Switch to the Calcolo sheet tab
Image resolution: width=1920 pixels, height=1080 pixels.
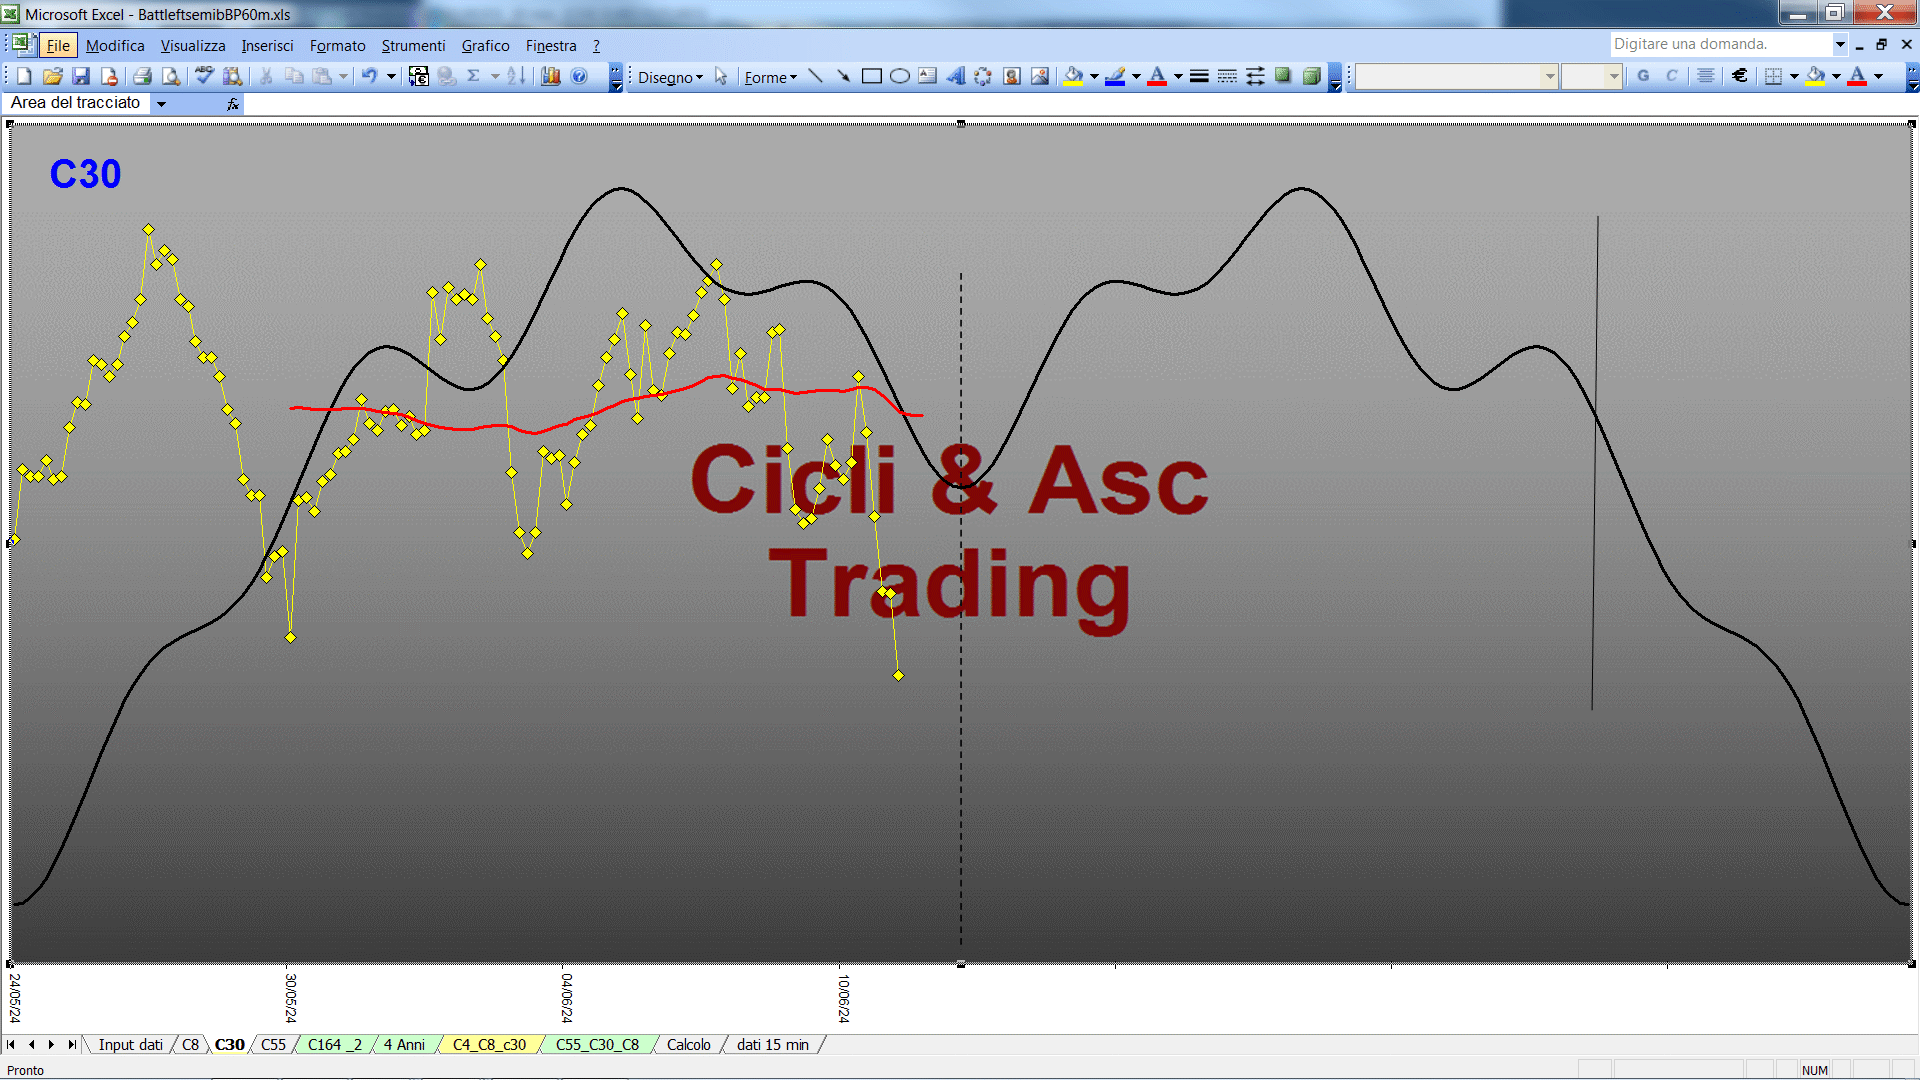pos(689,1044)
